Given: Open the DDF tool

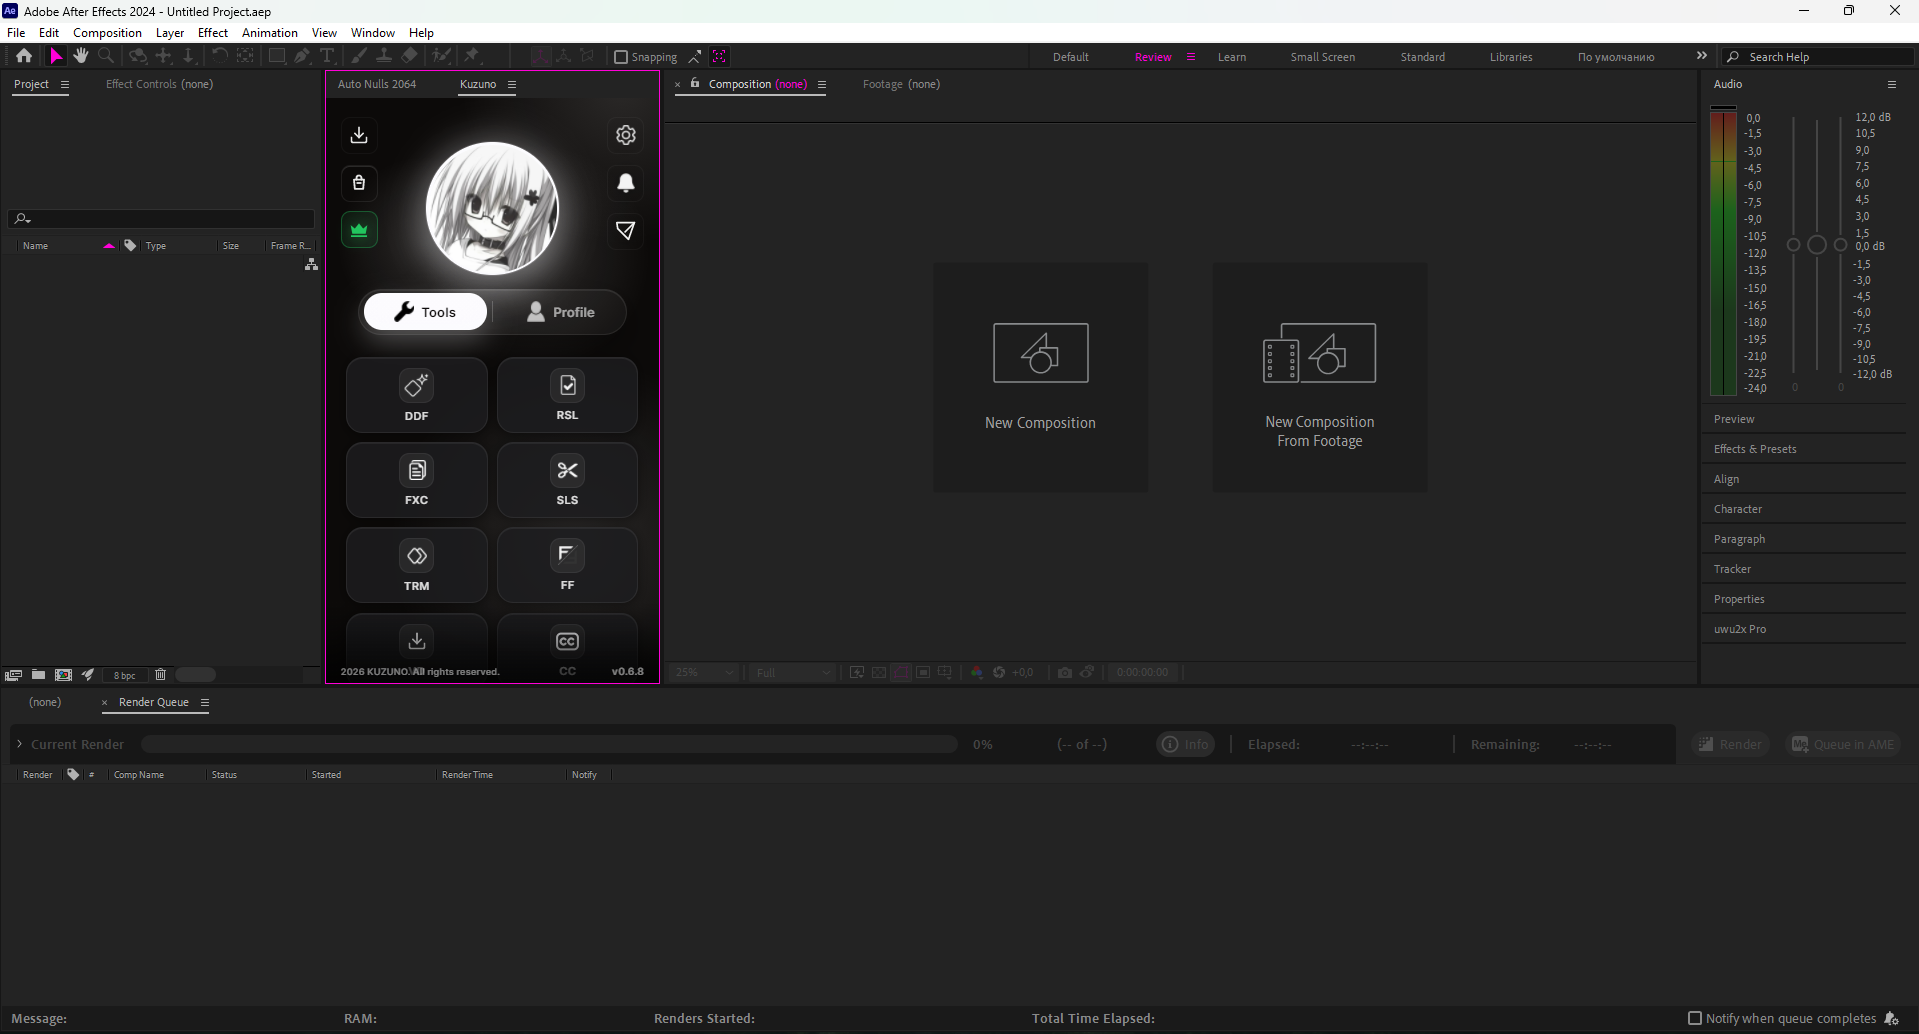Looking at the screenshot, I should [x=417, y=396].
